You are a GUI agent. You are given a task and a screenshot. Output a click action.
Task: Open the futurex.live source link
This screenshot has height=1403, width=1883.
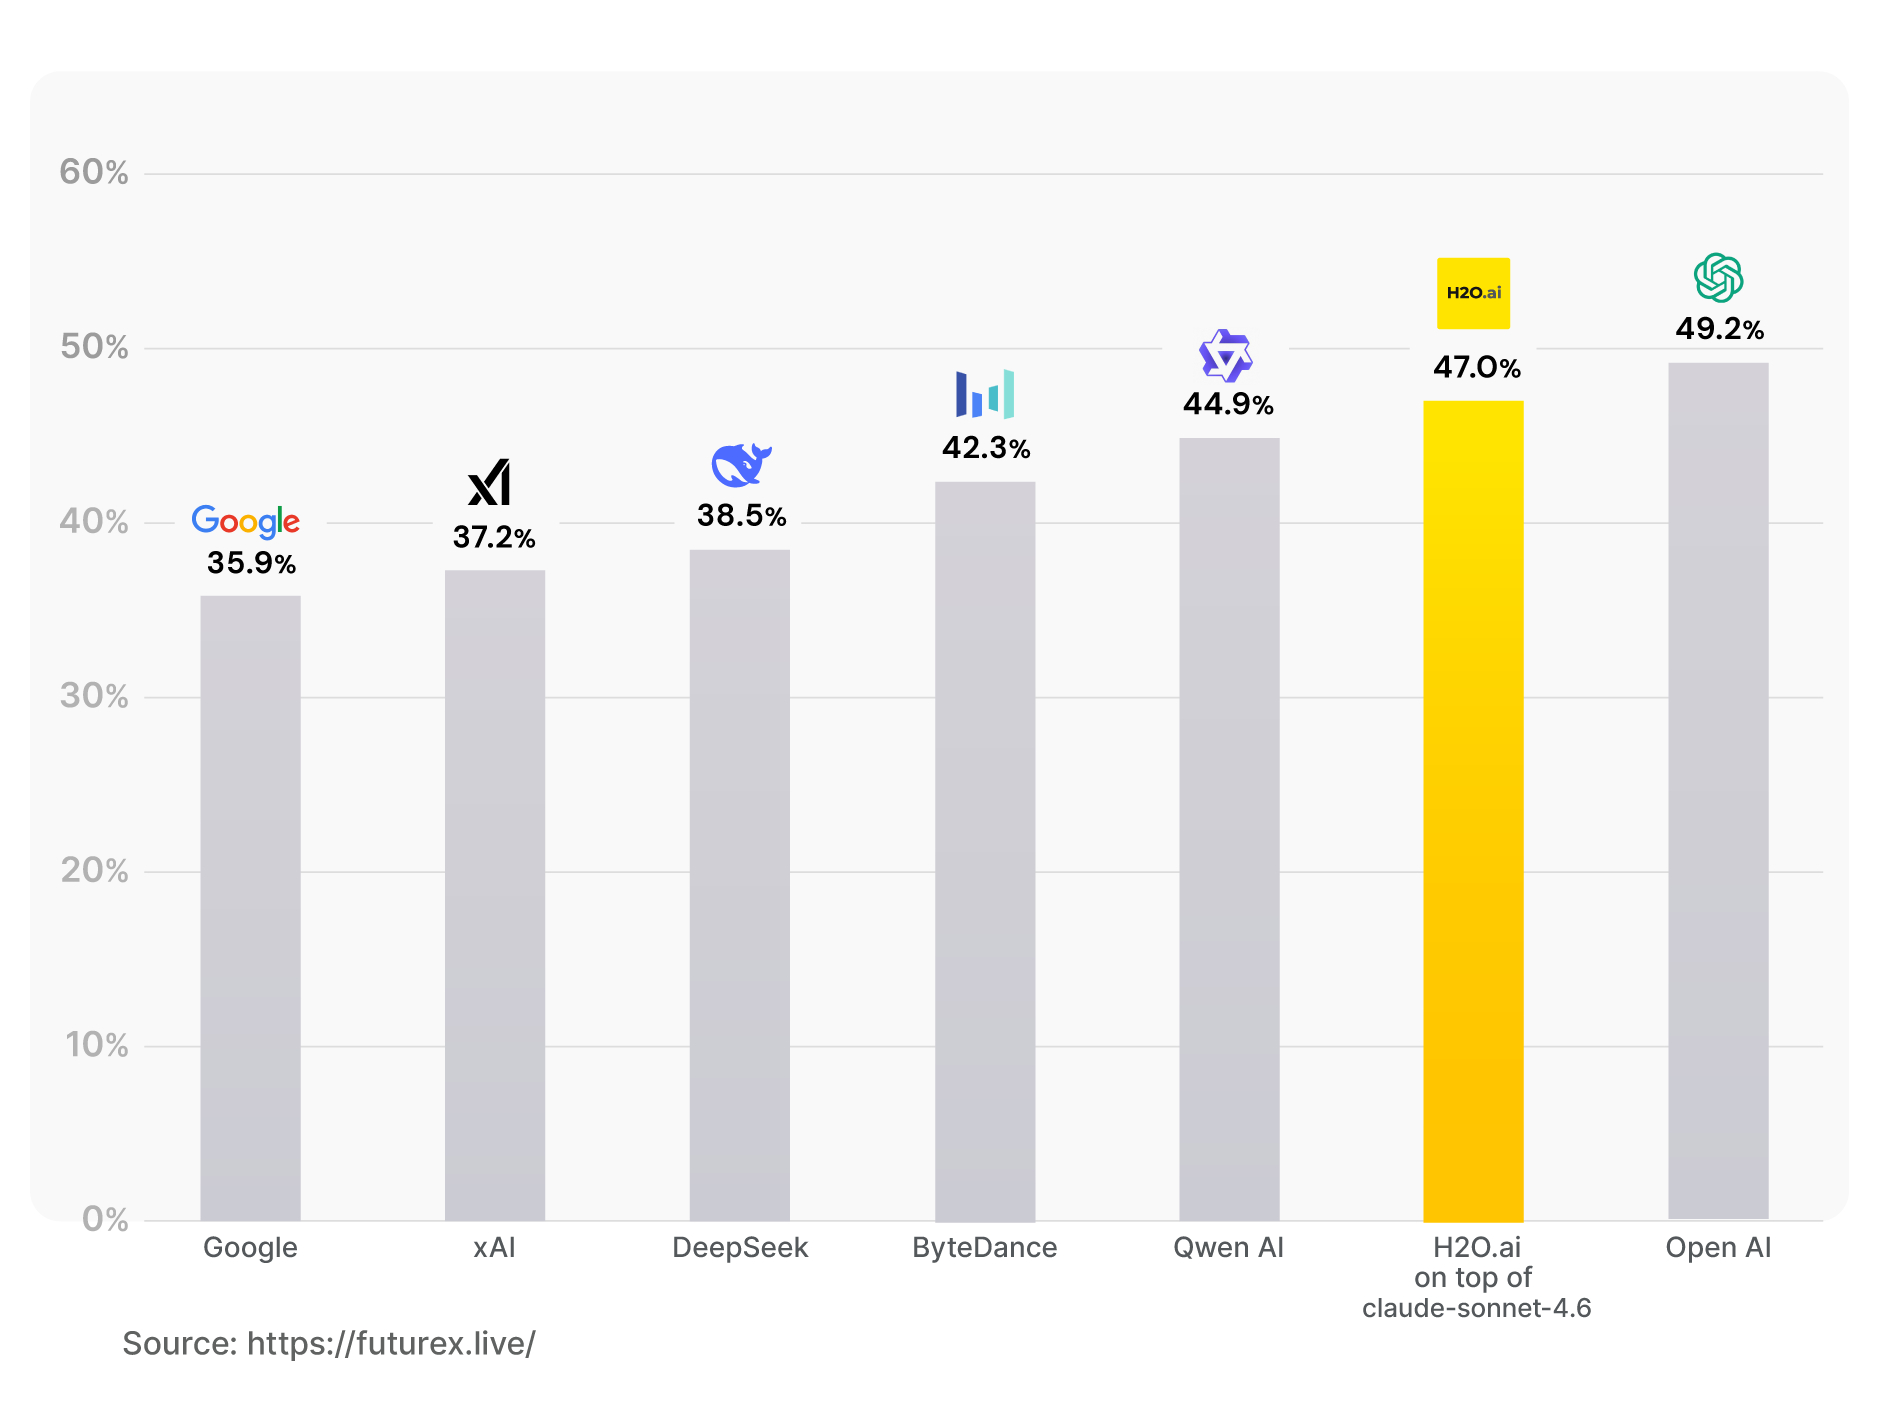tap(391, 1343)
